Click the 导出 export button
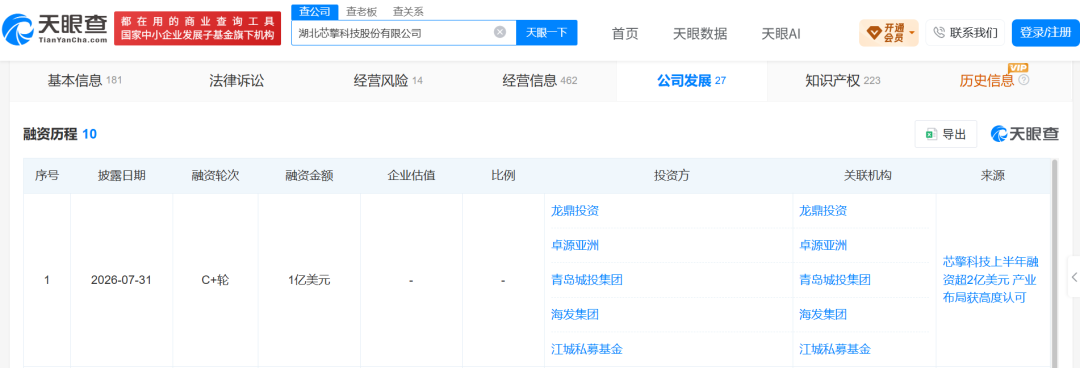This screenshot has width=1080, height=368. point(946,134)
